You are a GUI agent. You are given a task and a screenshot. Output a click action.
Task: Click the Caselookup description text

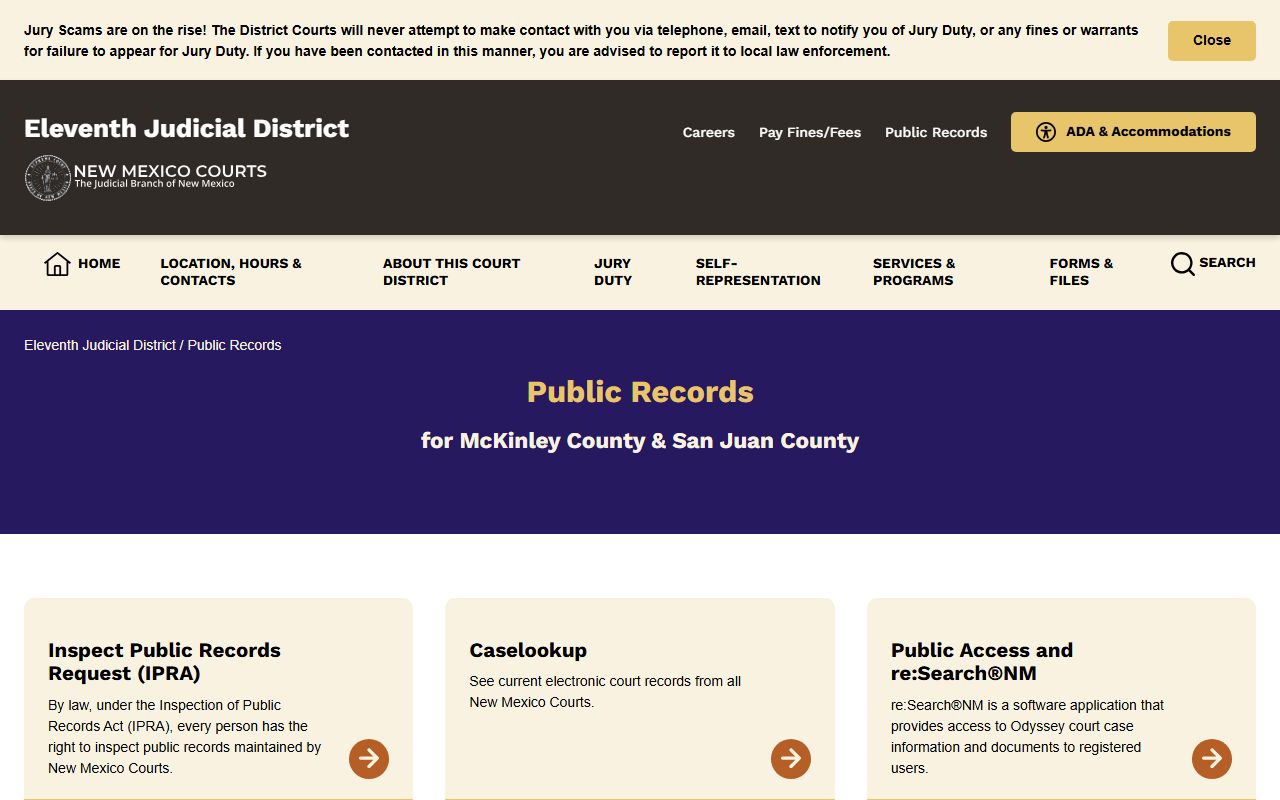(605, 692)
